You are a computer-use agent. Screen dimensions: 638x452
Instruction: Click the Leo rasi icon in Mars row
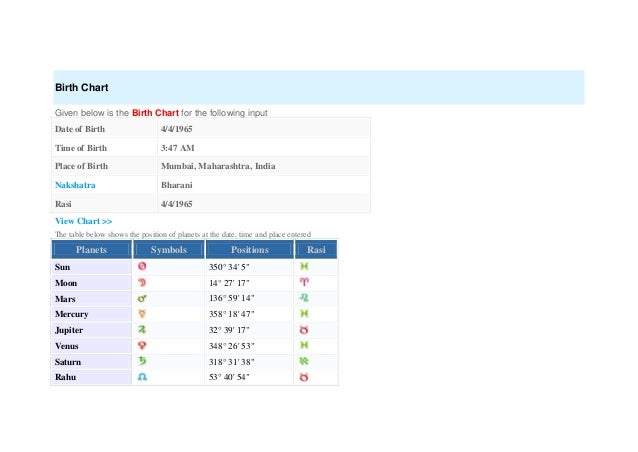pos(304,298)
